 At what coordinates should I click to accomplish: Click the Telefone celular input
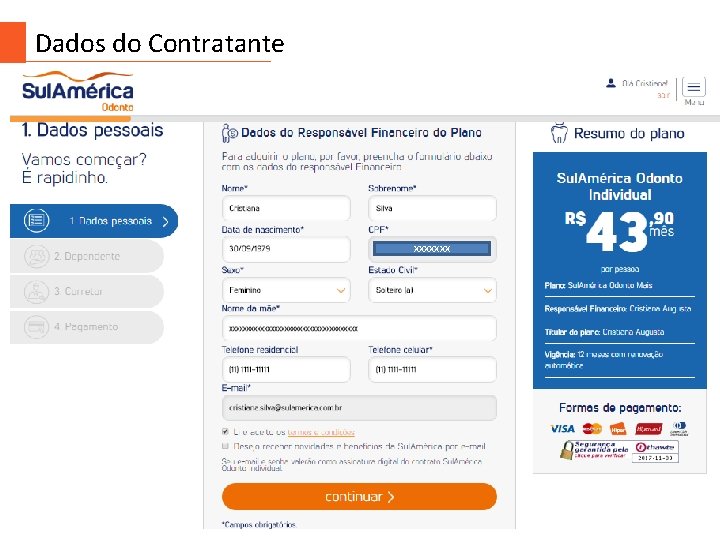tap(432, 369)
